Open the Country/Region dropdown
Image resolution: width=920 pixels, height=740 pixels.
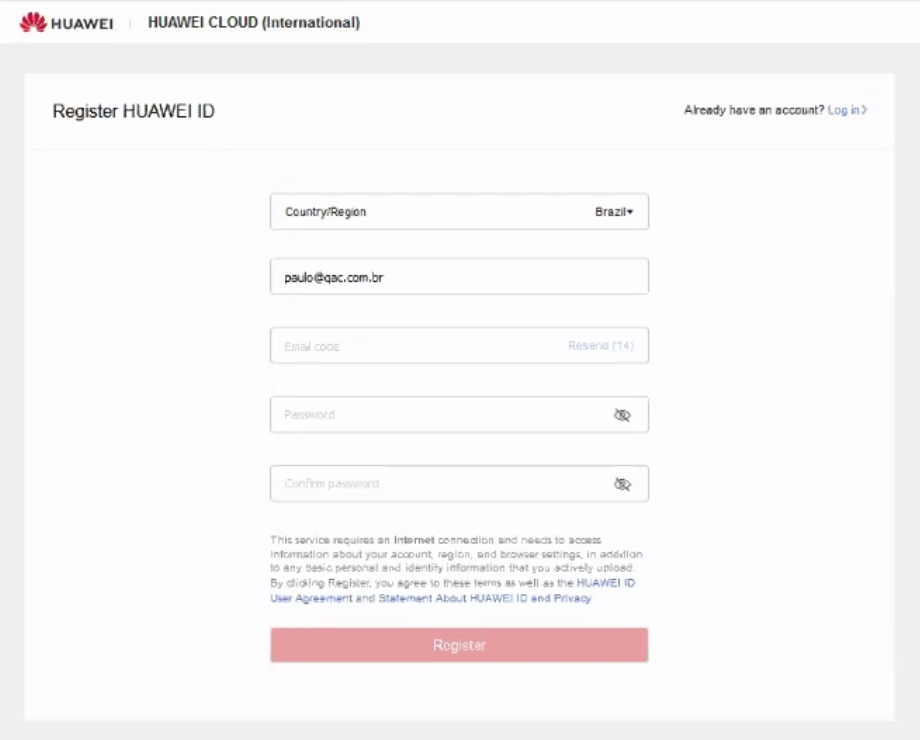(458, 212)
